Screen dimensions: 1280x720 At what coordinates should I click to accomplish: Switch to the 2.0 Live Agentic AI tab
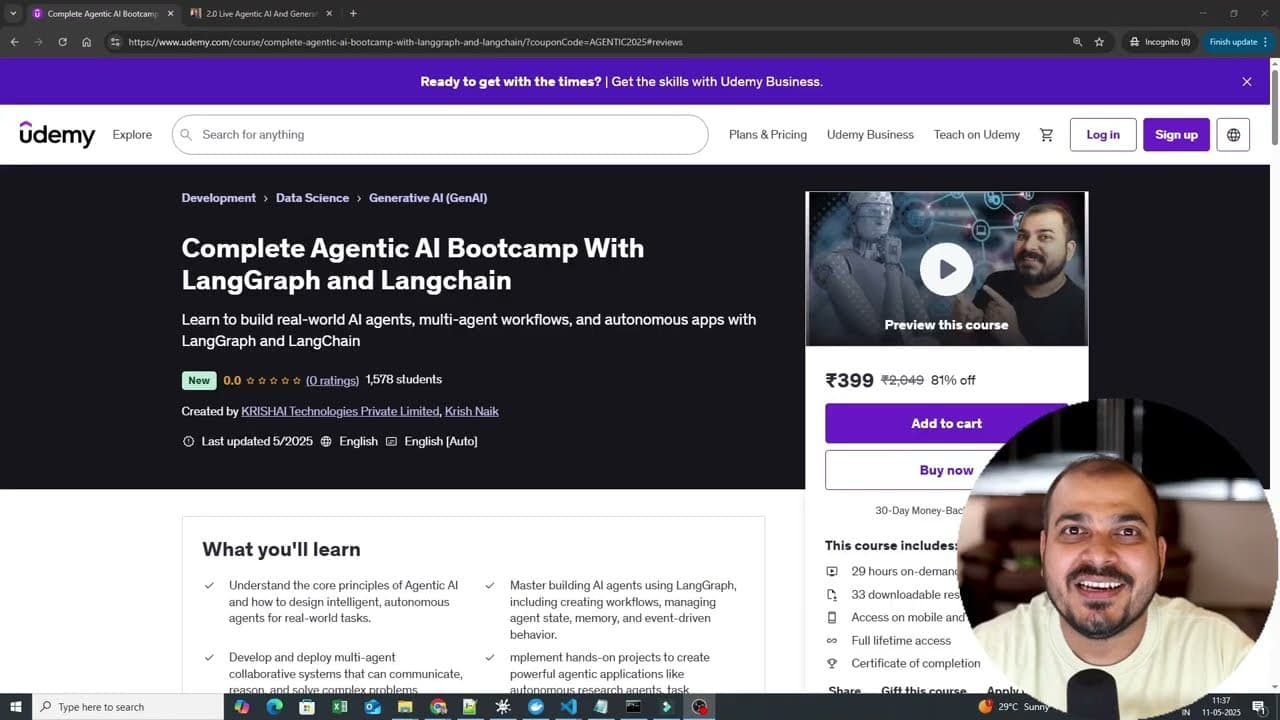[262, 14]
